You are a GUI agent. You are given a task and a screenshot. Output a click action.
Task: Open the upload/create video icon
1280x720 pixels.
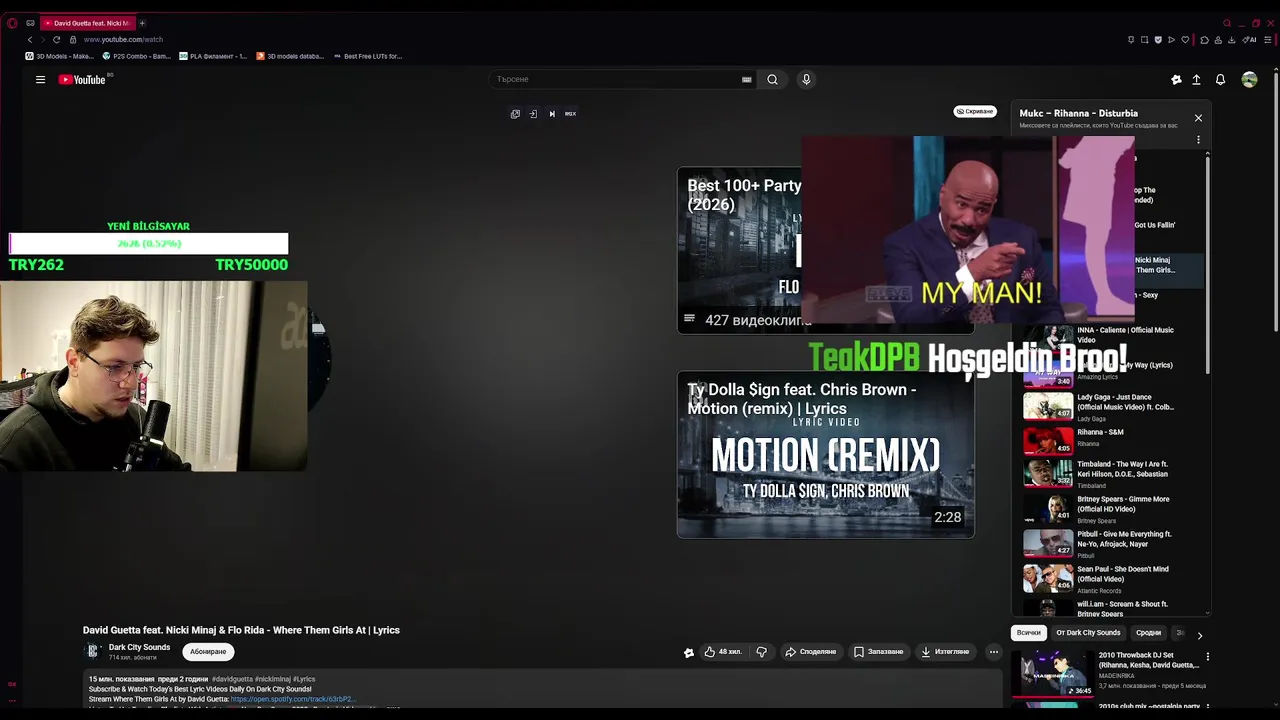(x=1196, y=80)
